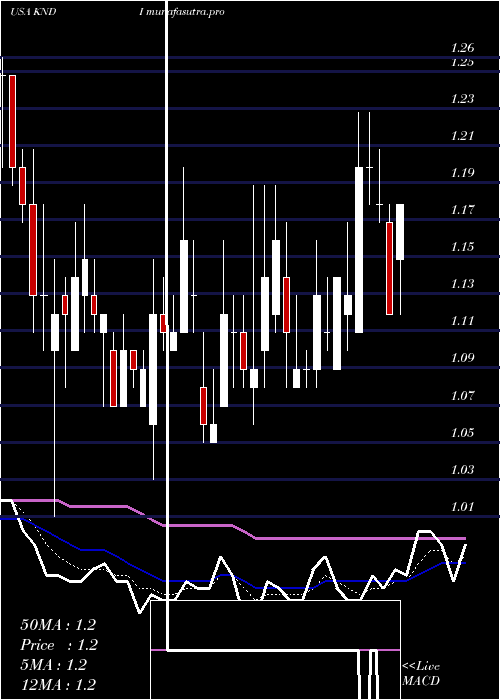Click the 1.01 price axis label
The height and width of the screenshot is (700, 500).
pyautogui.click(x=462, y=507)
